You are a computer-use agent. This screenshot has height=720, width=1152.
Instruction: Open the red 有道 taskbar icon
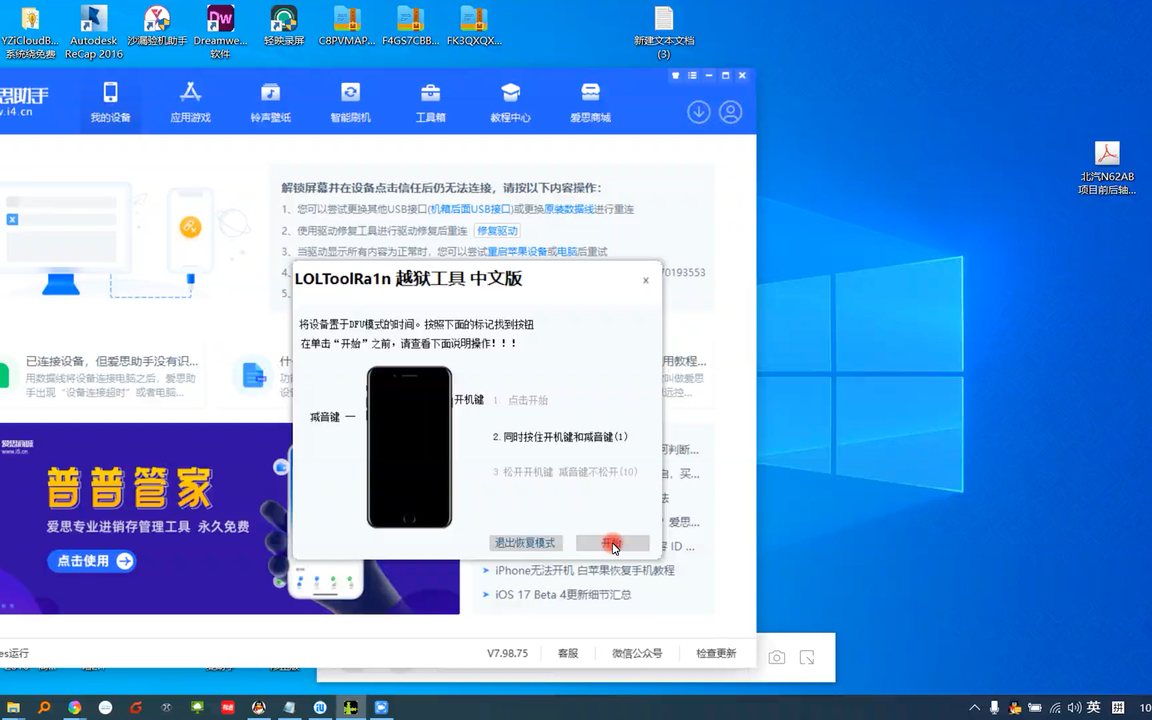click(x=228, y=708)
